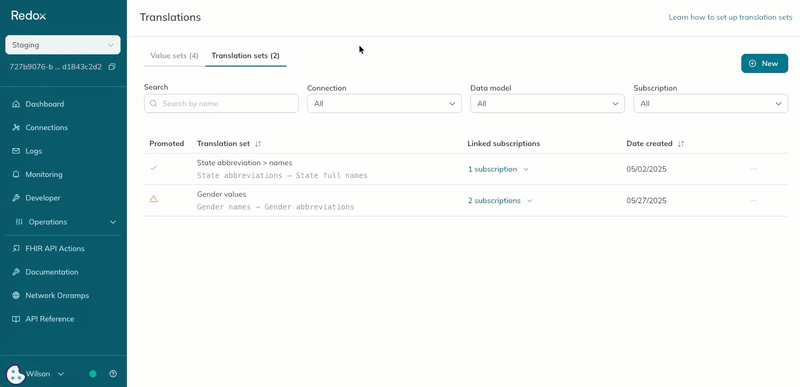Open the Wilson user menu chevron
The width and height of the screenshot is (800, 387).
[x=61, y=374]
